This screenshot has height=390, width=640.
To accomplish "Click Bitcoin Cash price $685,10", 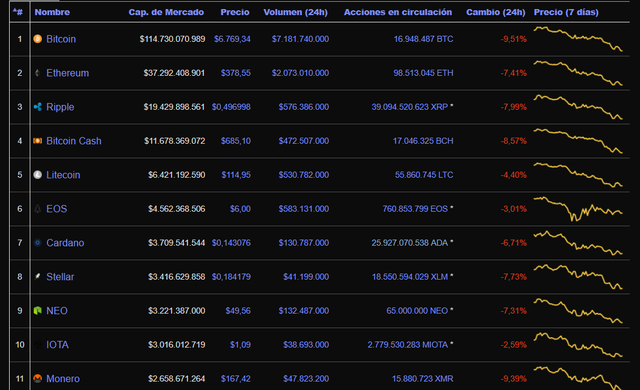I will click(236, 141).
